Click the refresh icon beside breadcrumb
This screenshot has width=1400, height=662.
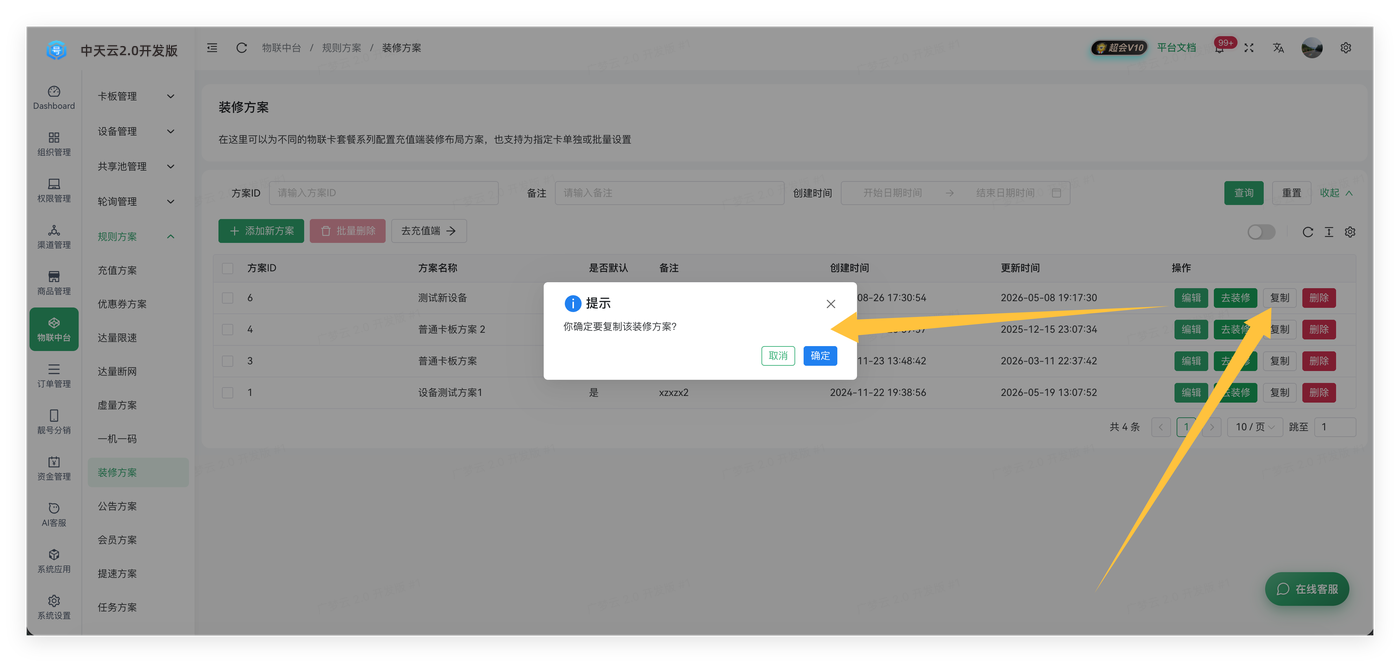pos(241,48)
